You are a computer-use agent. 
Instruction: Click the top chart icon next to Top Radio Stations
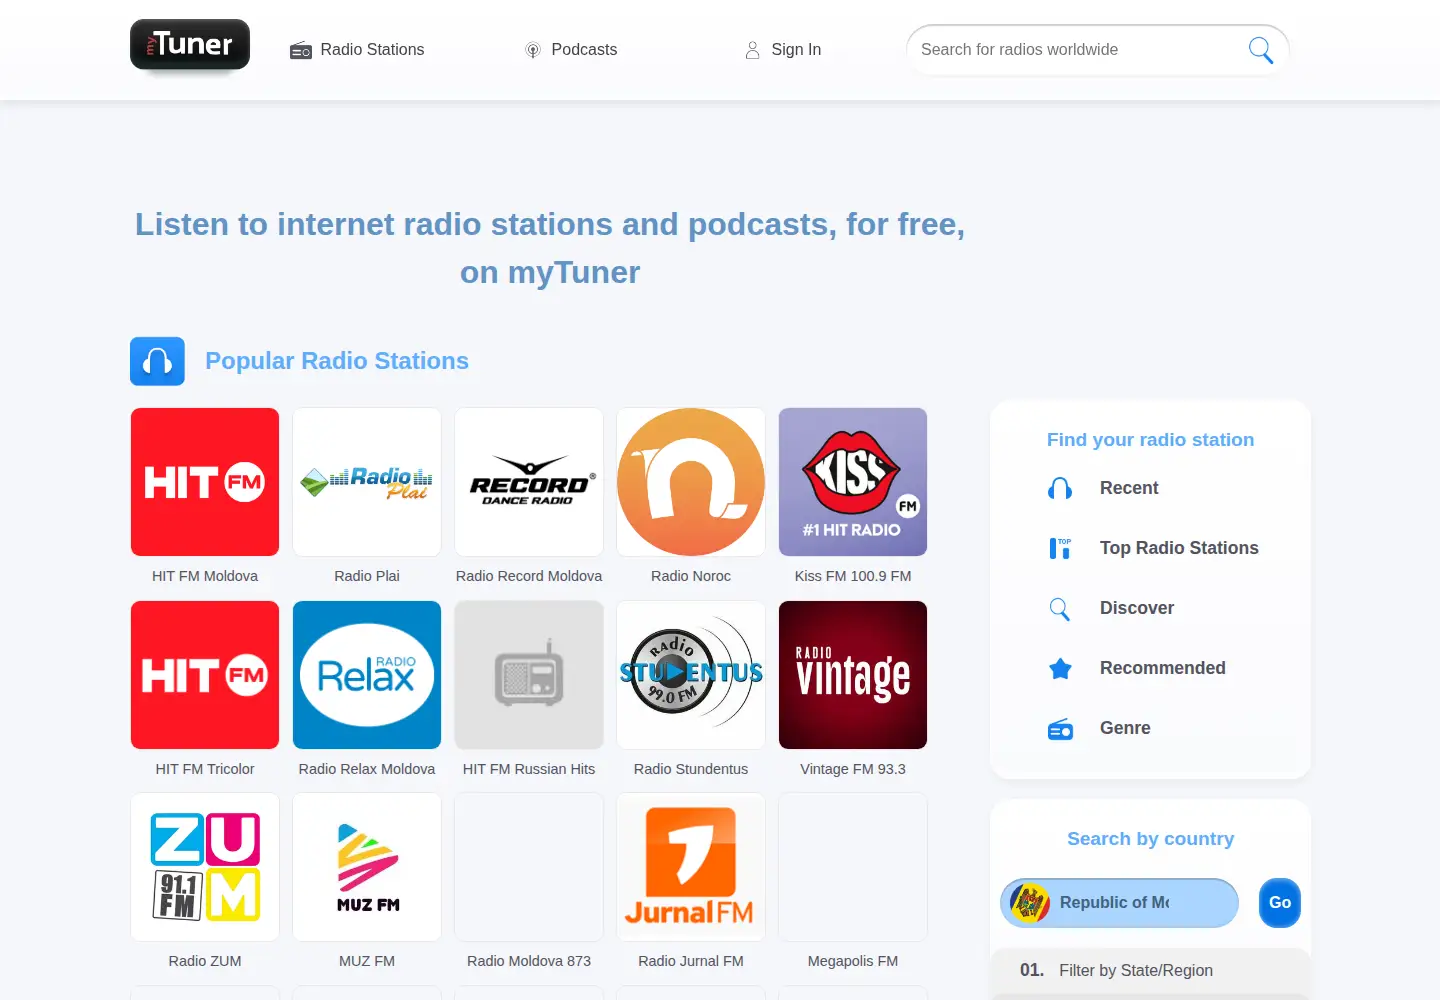1060,548
